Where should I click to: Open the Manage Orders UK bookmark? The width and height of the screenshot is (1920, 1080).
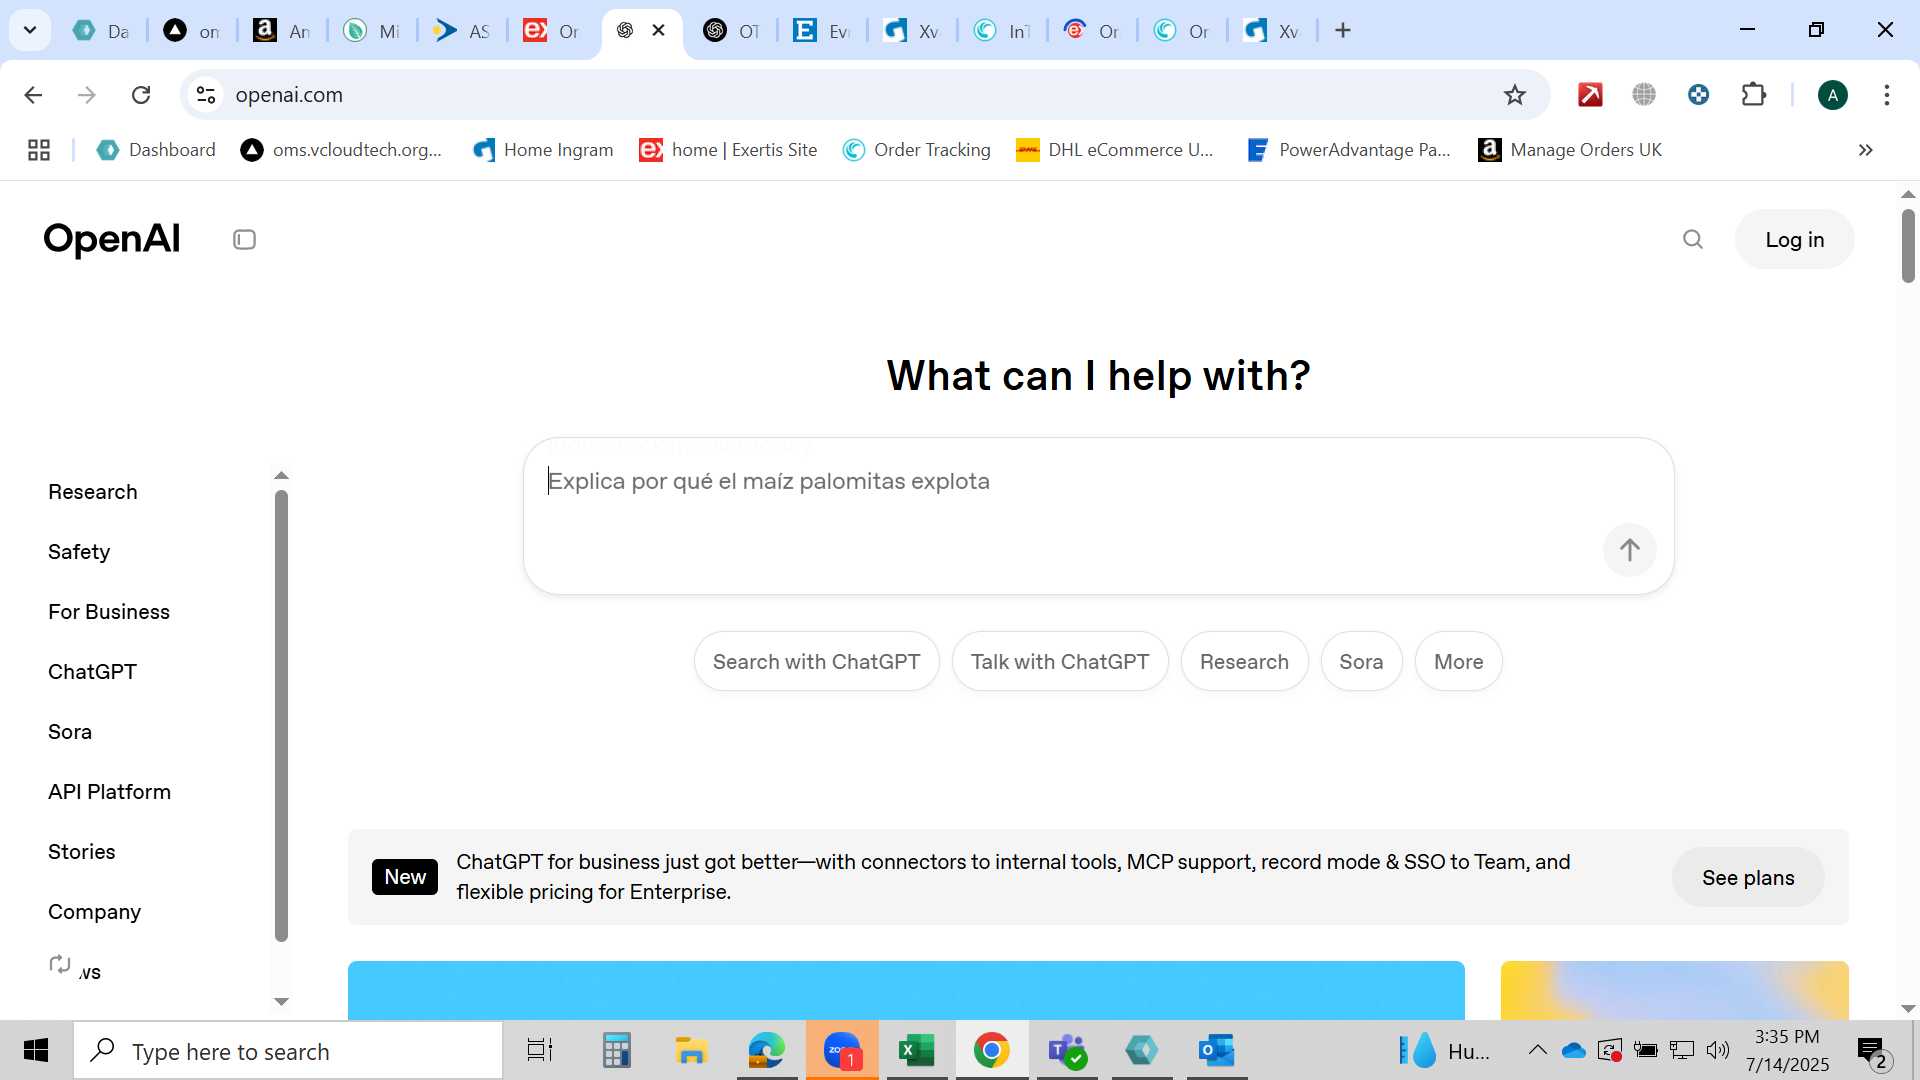(x=1570, y=150)
